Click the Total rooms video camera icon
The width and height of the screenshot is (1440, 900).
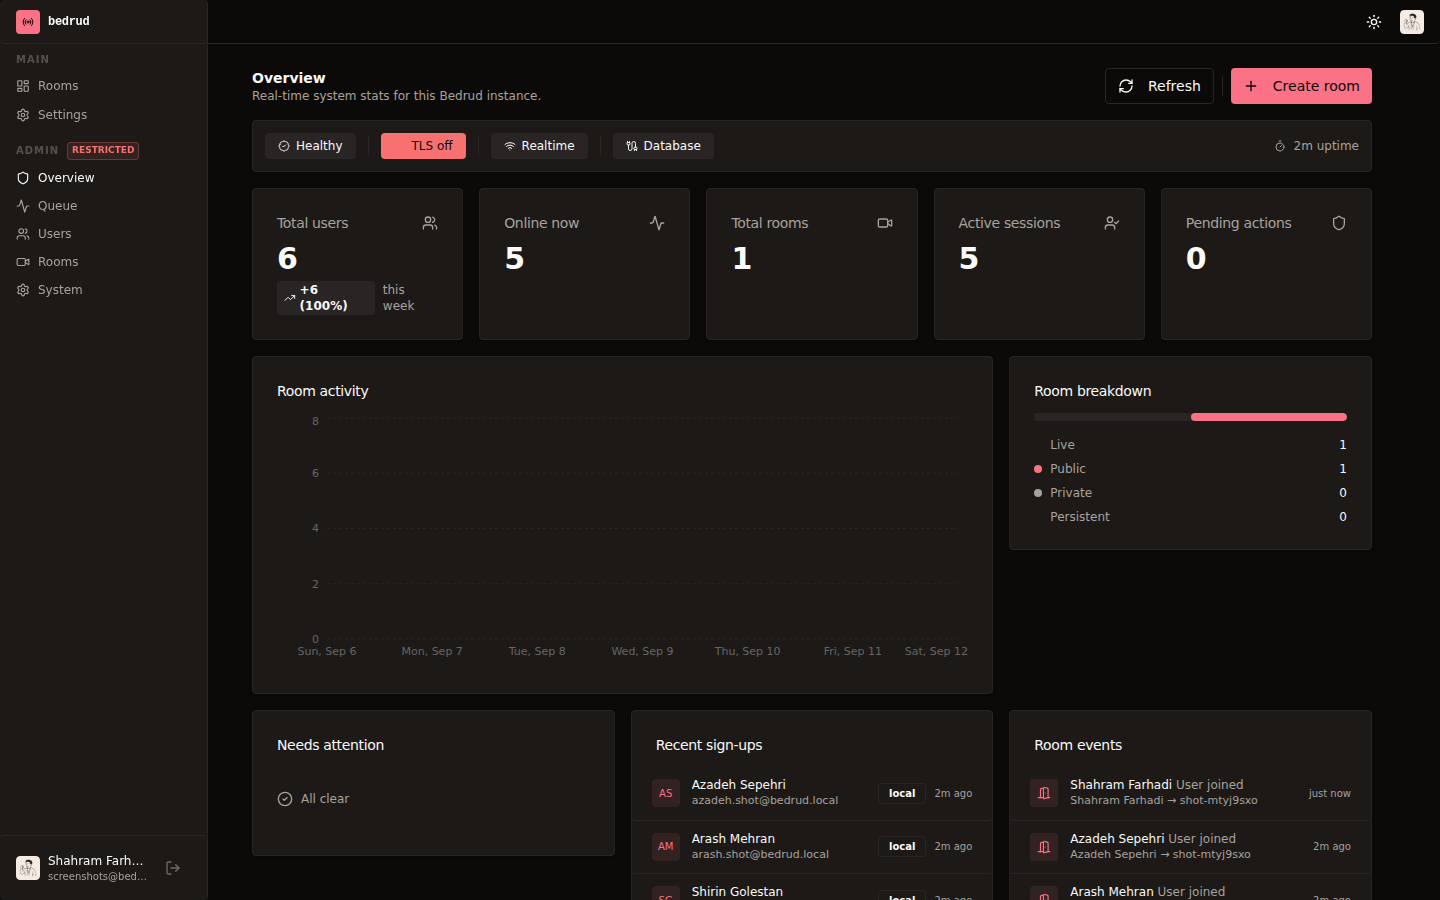(x=885, y=223)
